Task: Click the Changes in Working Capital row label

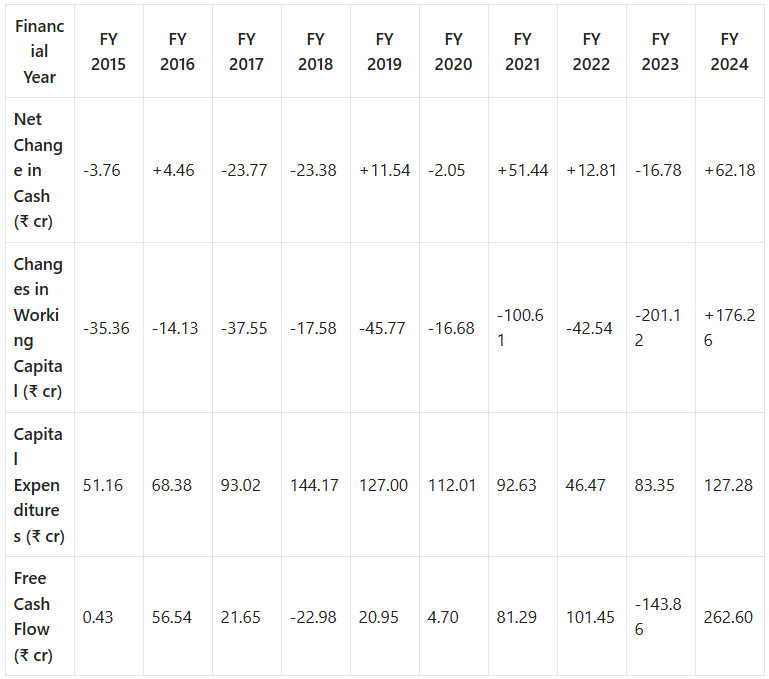Action: click(38, 328)
